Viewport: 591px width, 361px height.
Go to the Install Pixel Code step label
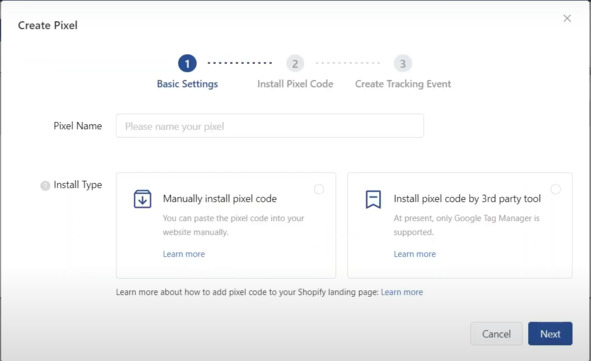(x=295, y=84)
